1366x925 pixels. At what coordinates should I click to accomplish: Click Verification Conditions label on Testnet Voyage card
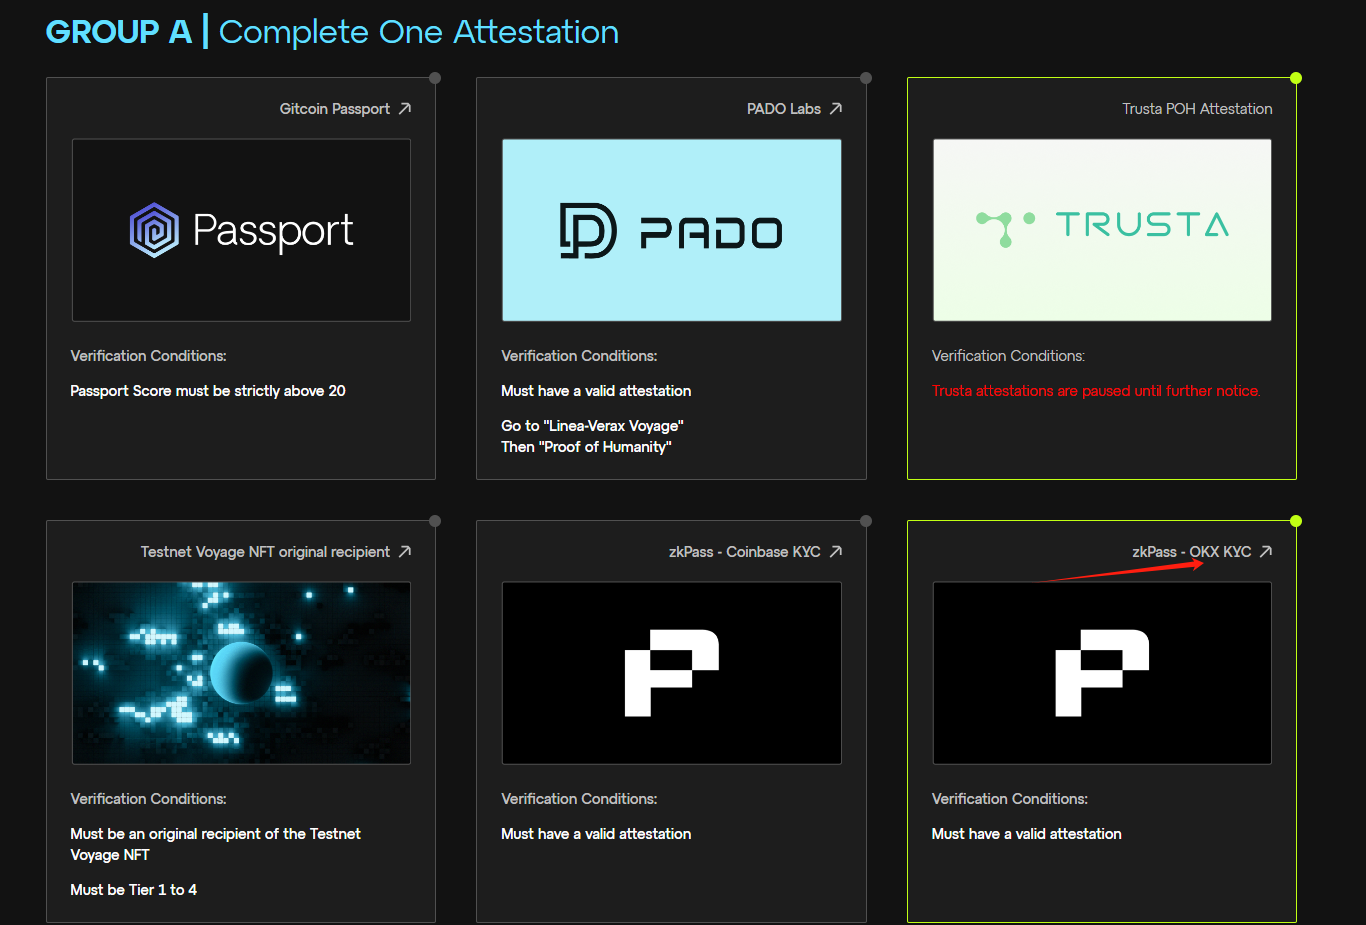click(x=148, y=799)
